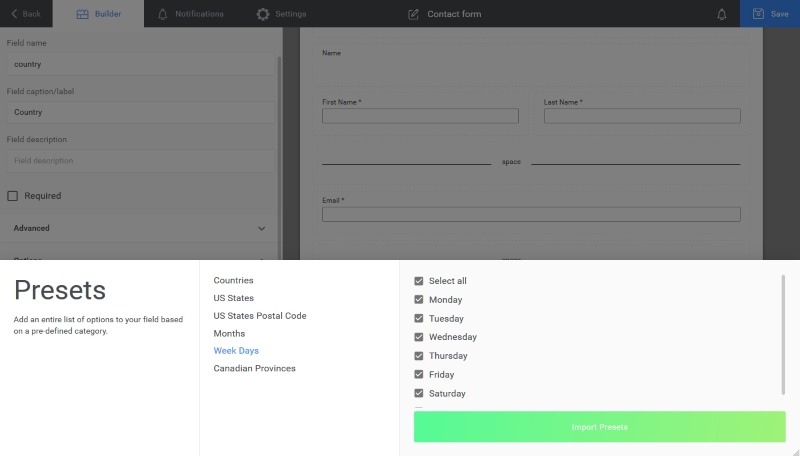Toggle the Required checkbox
Viewport: 800px width, 456px height.
tap(13, 196)
